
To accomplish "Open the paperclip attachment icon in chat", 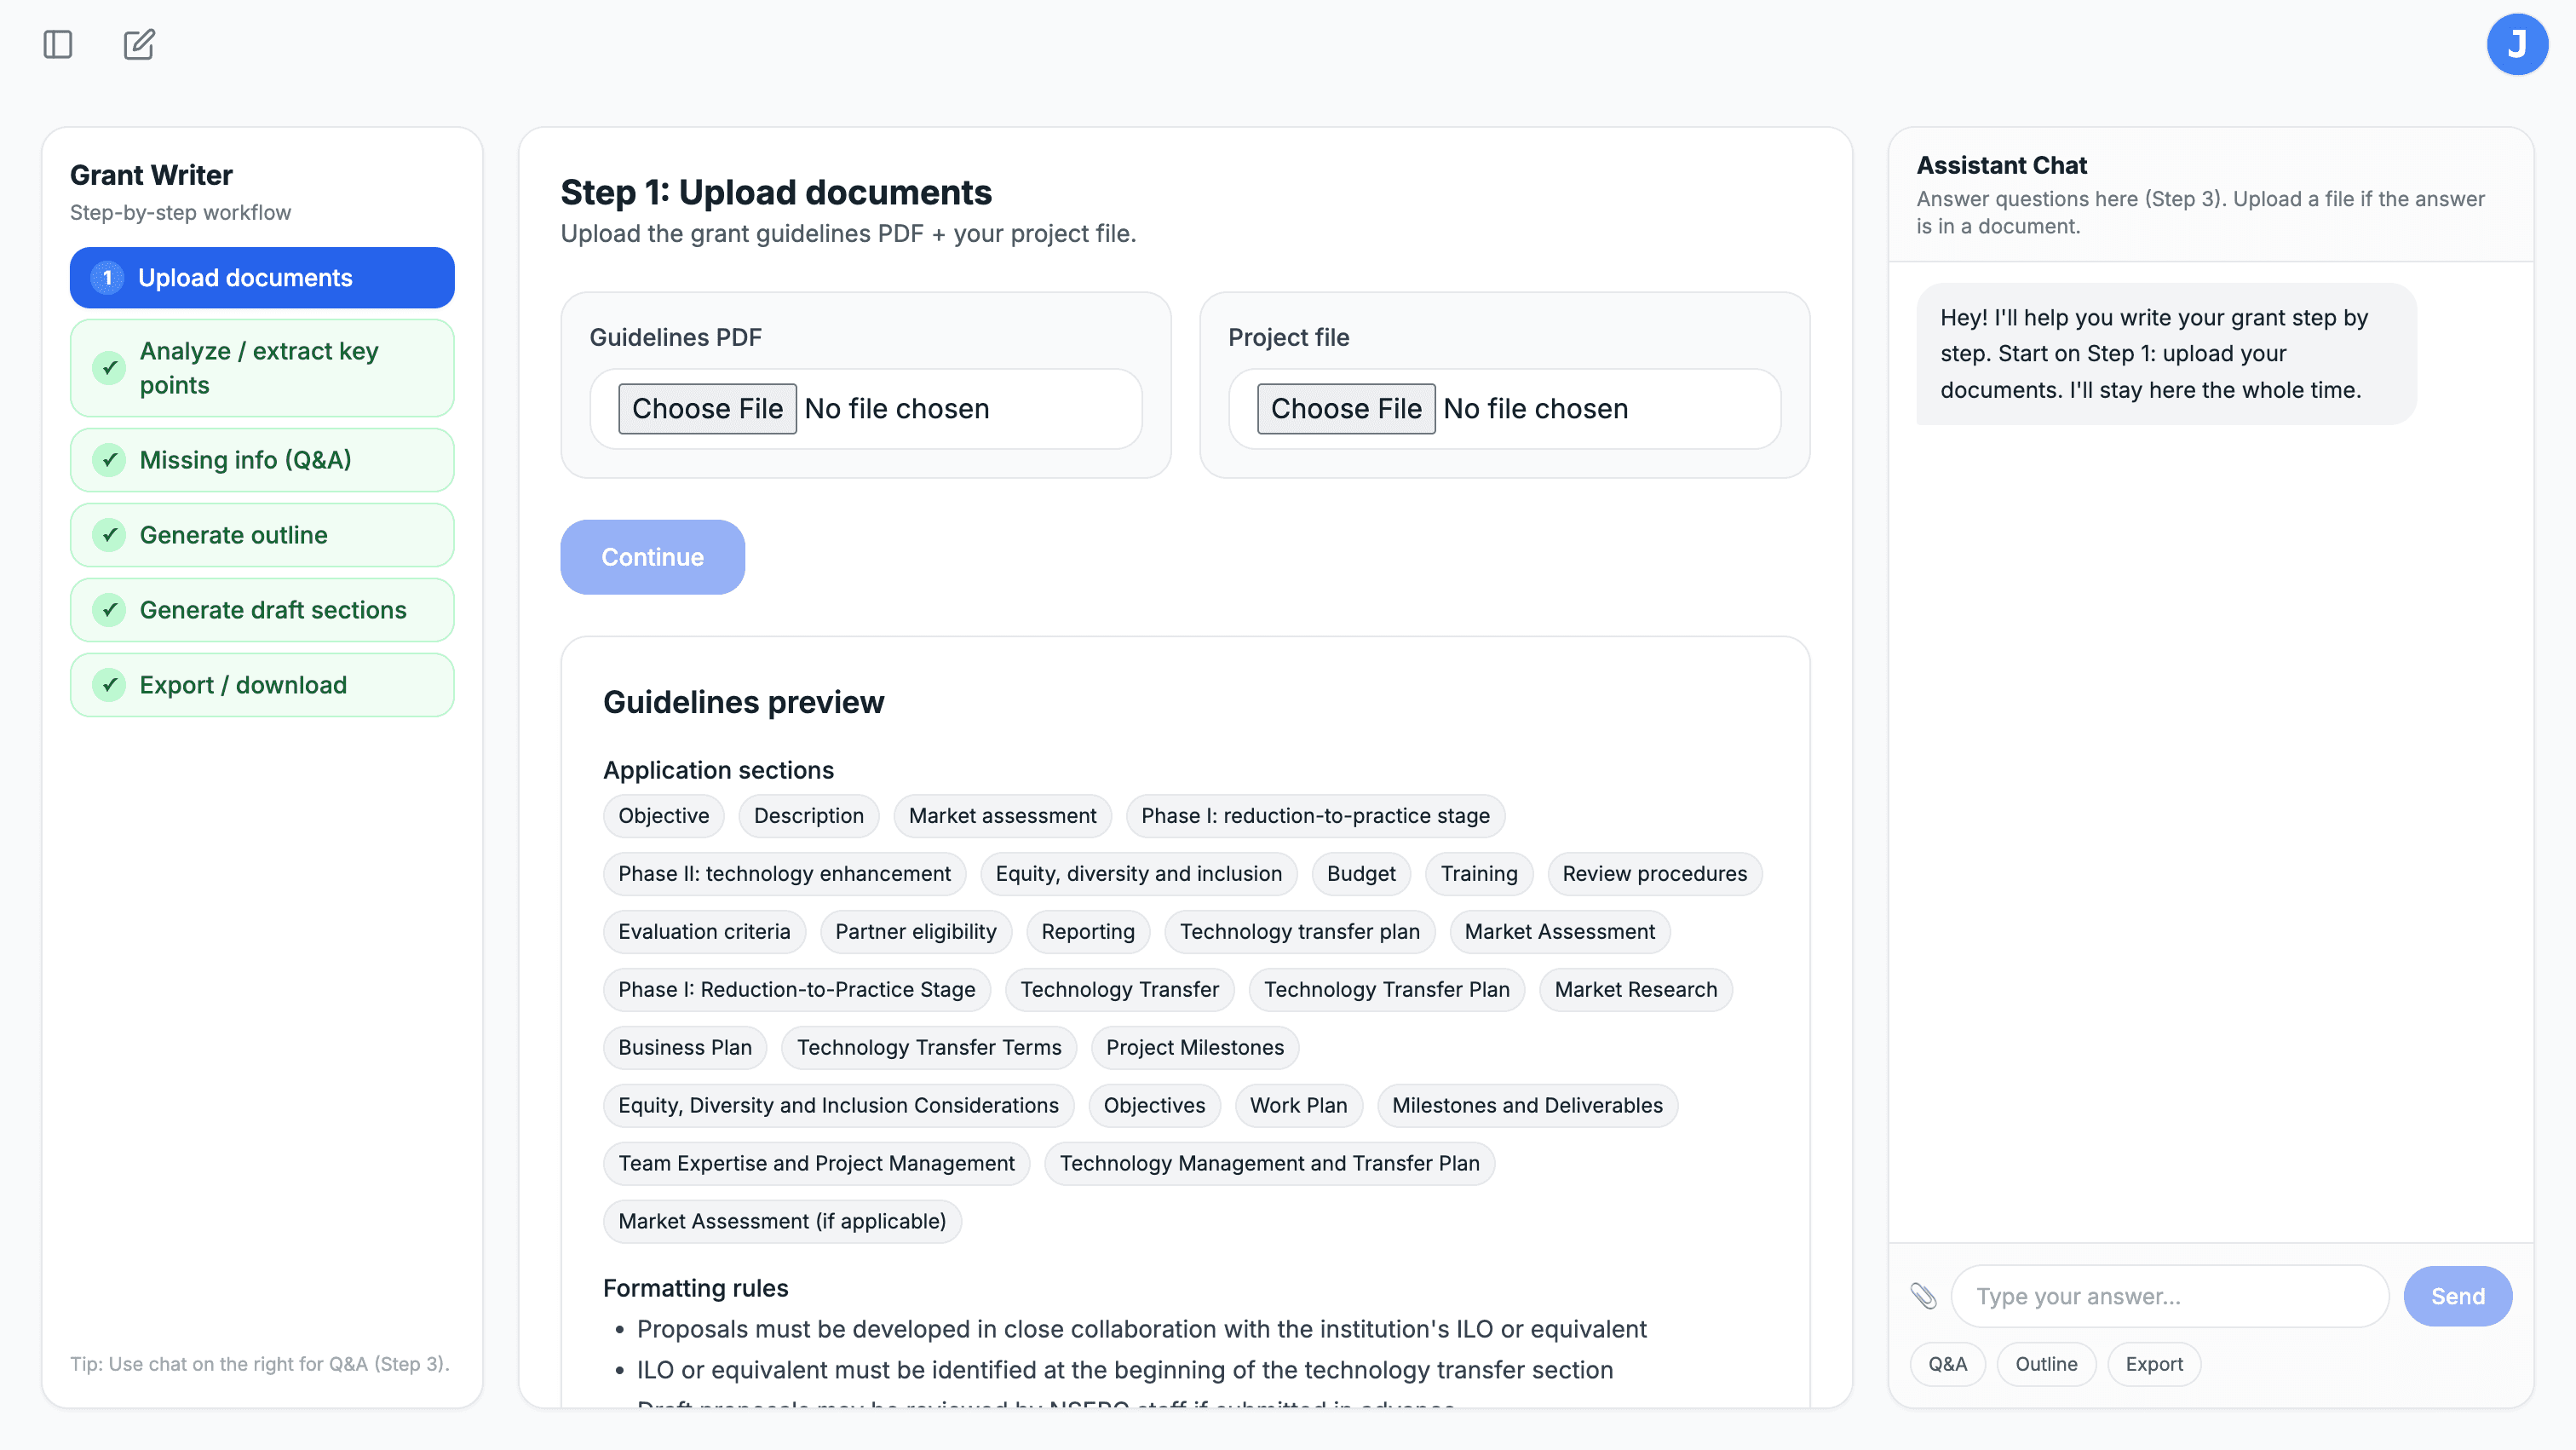I will 1925,1295.
